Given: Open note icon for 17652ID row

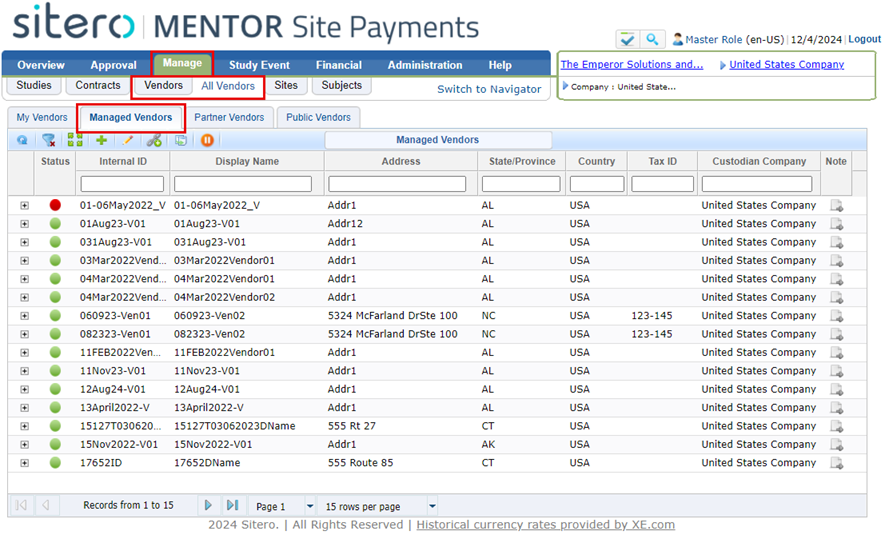Looking at the screenshot, I should pos(836,463).
